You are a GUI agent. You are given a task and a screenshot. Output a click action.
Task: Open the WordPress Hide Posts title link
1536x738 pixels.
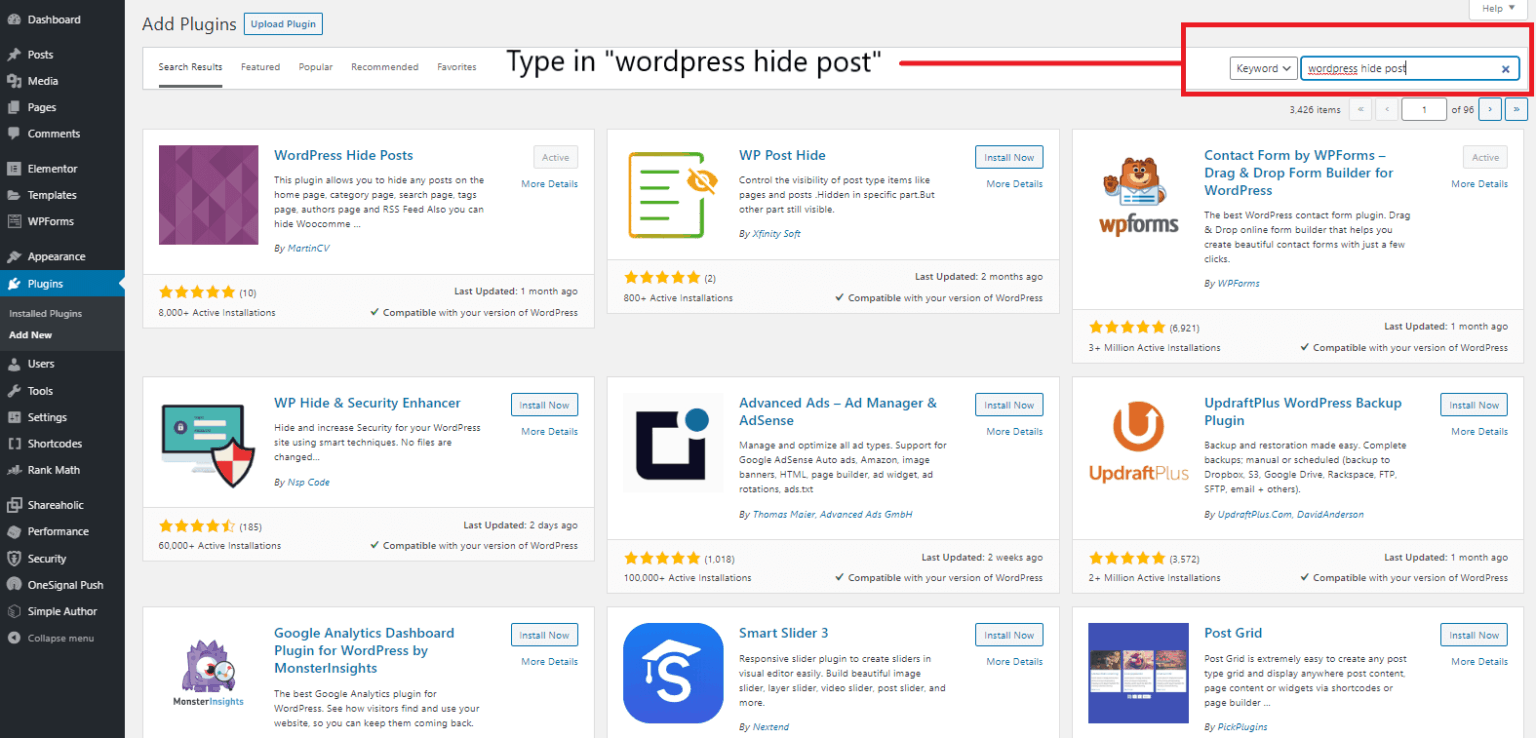[343, 155]
